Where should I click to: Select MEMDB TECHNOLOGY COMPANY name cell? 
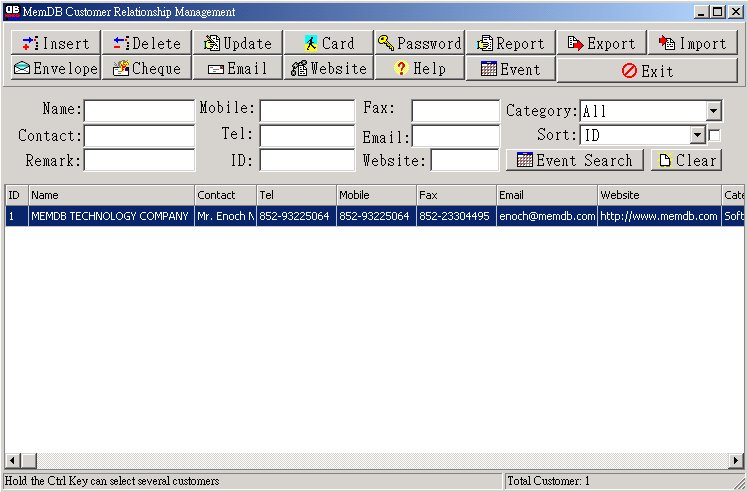111,216
